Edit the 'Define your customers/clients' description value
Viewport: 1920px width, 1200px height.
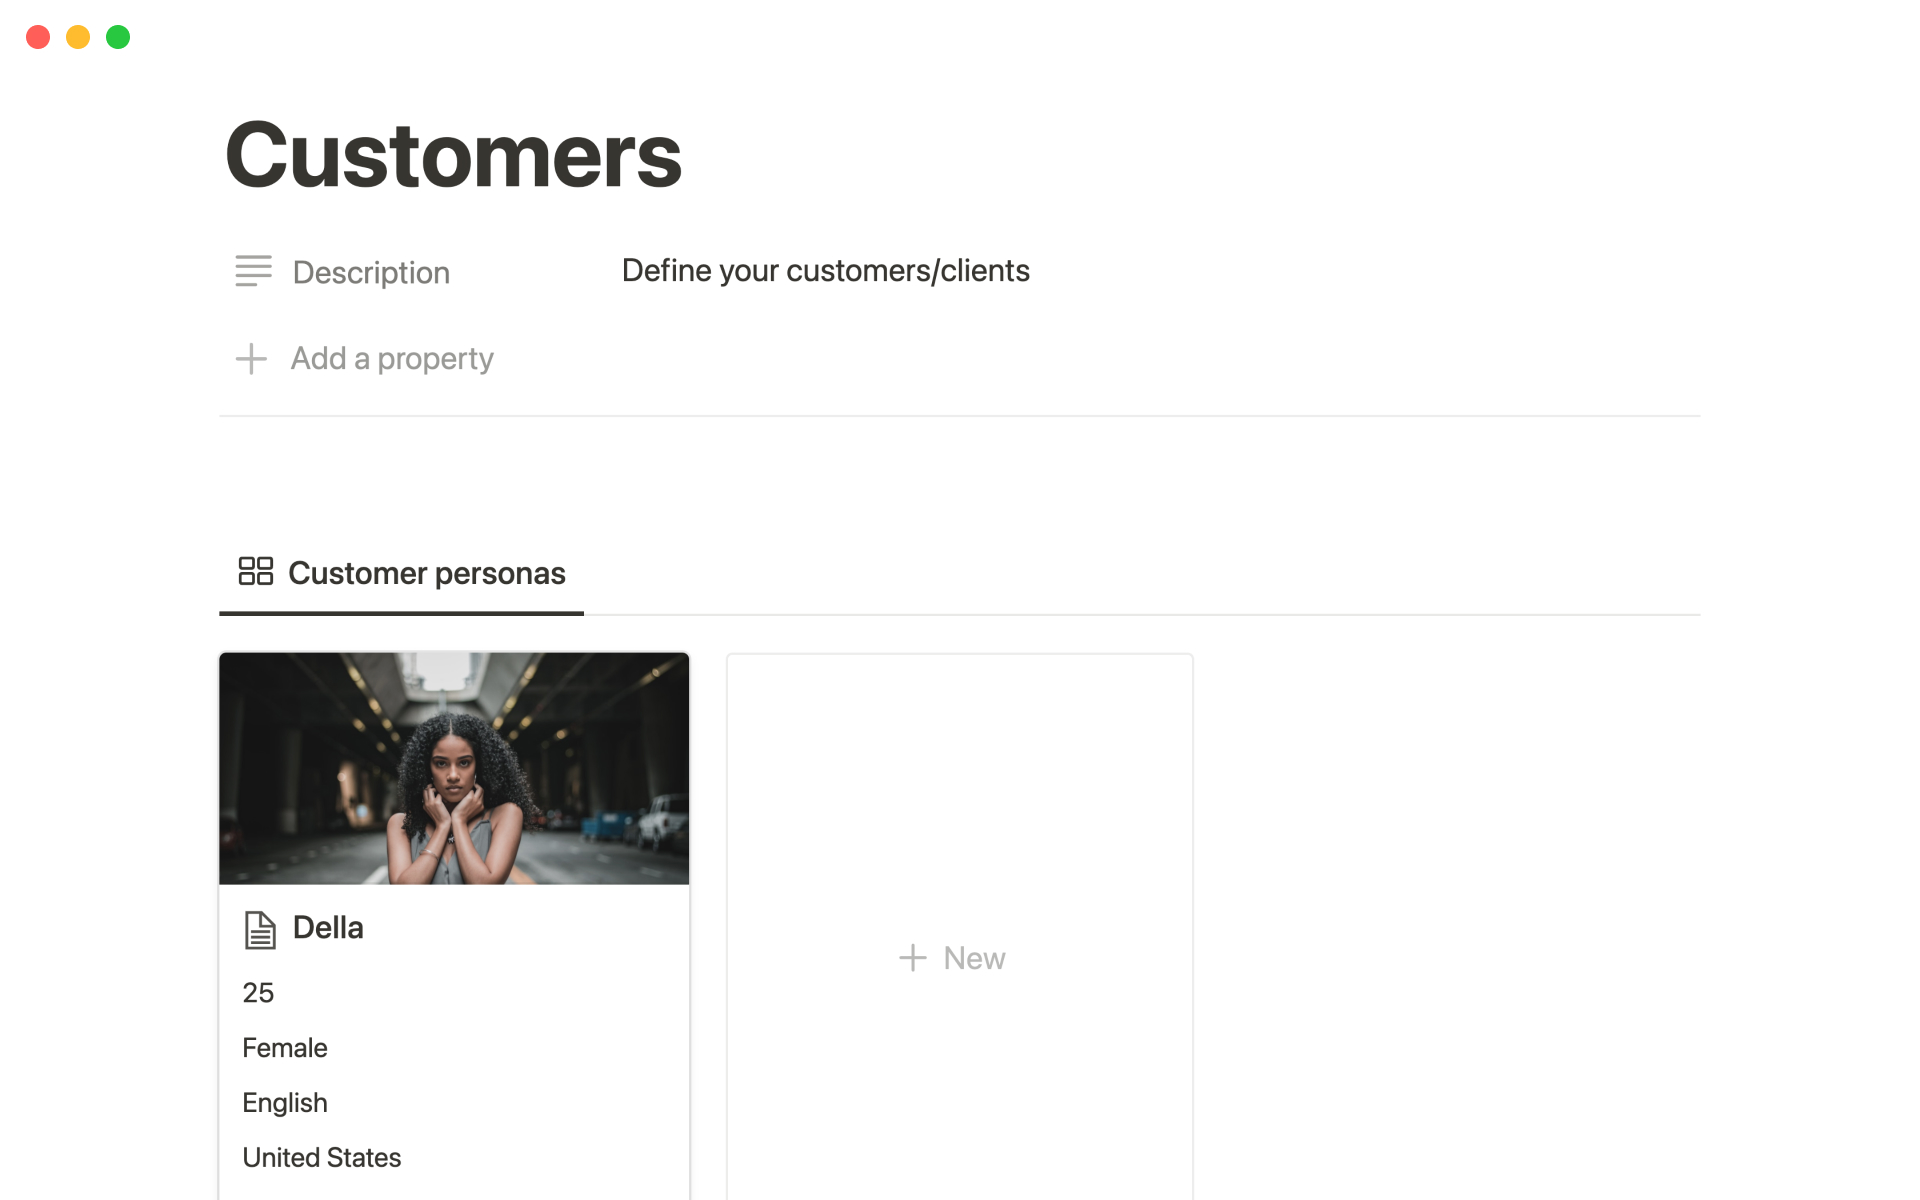click(x=825, y=271)
